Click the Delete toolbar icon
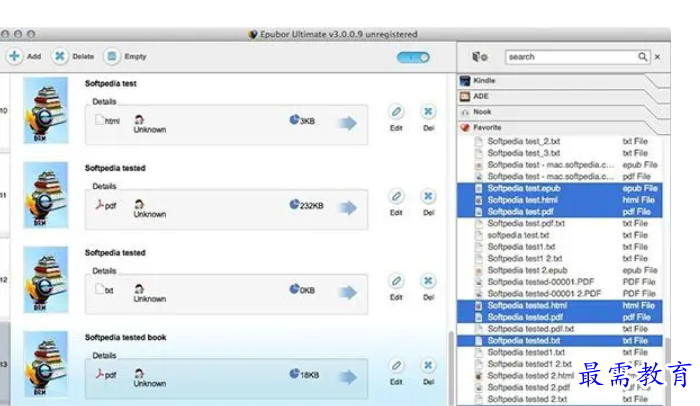Viewport: 700px width, 406px height. pos(59,56)
